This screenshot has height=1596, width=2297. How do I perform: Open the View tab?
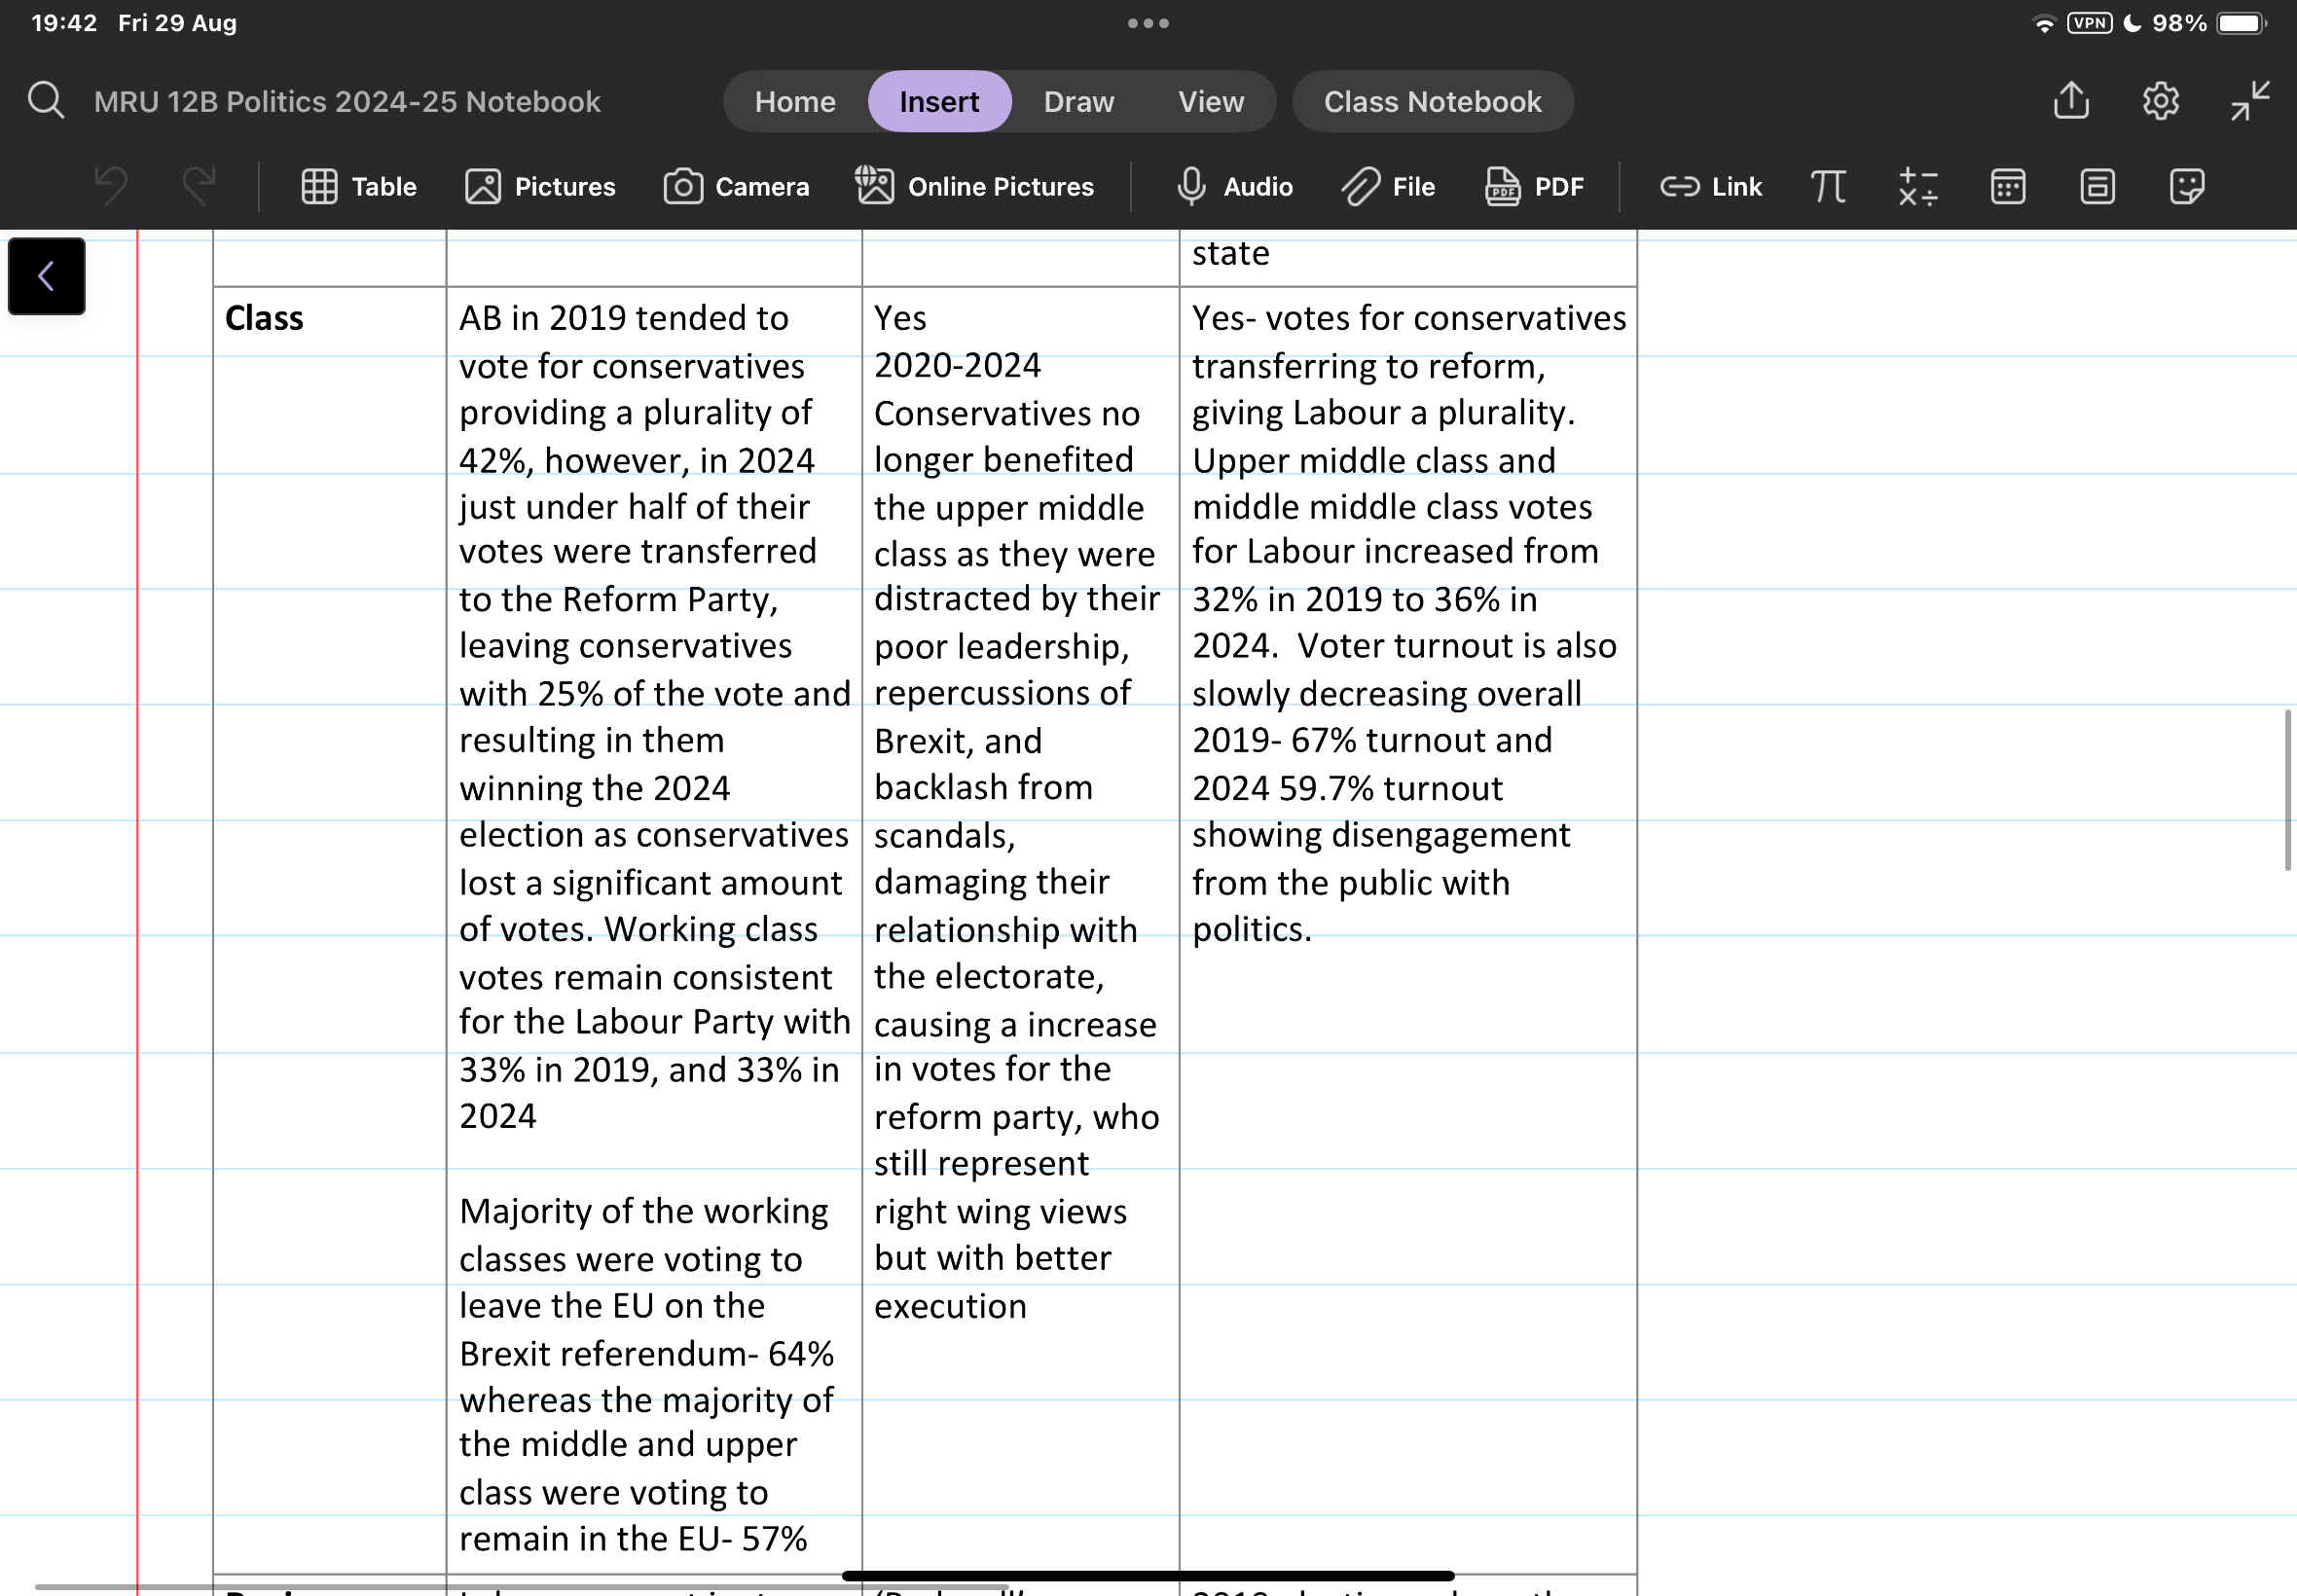[x=1211, y=101]
